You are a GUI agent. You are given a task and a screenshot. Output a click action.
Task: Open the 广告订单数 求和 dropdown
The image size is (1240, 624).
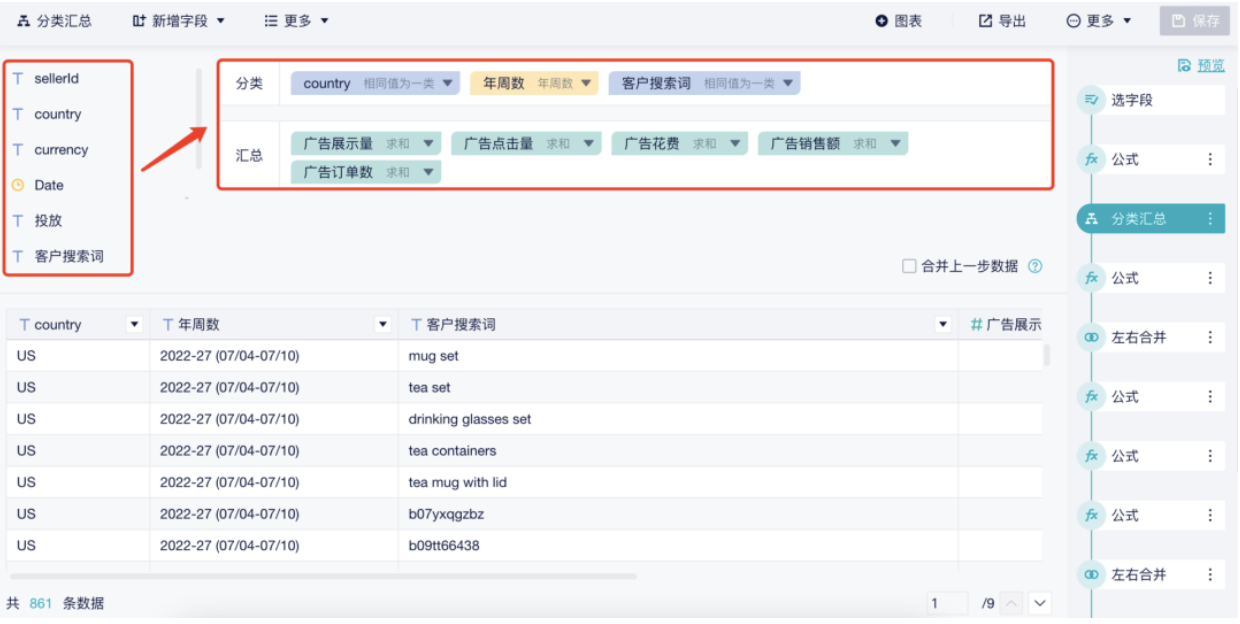point(429,172)
